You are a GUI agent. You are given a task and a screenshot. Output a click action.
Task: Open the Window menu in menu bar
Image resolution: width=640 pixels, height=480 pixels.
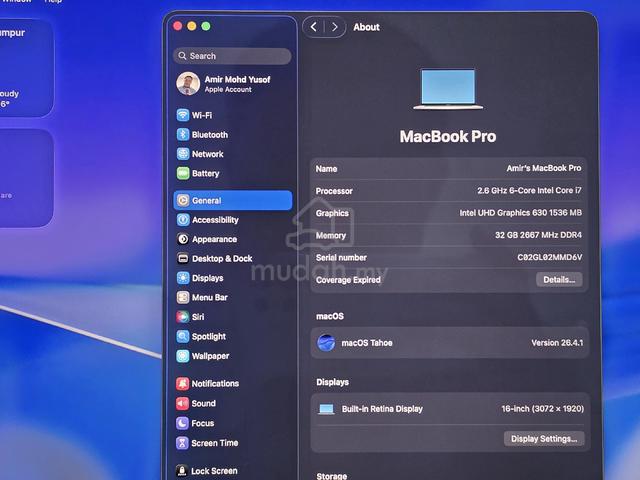pos(17,1)
